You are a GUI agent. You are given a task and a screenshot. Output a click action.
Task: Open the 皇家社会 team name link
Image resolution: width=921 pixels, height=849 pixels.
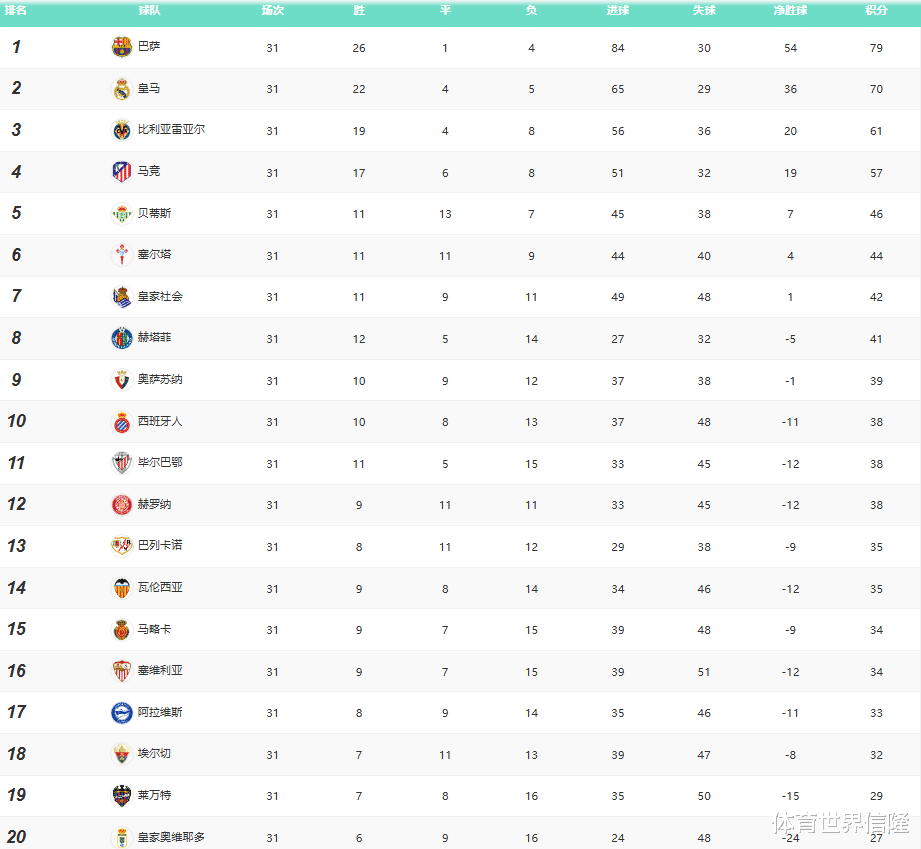(160, 297)
